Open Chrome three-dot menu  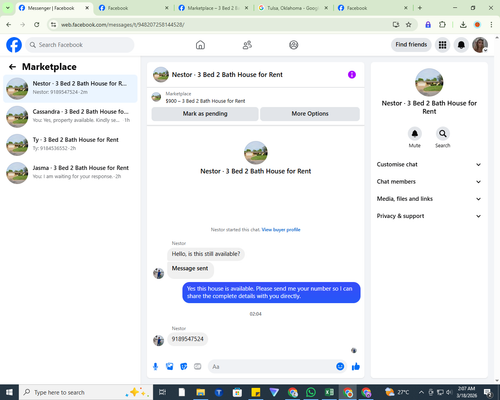(x=491, y=25)
